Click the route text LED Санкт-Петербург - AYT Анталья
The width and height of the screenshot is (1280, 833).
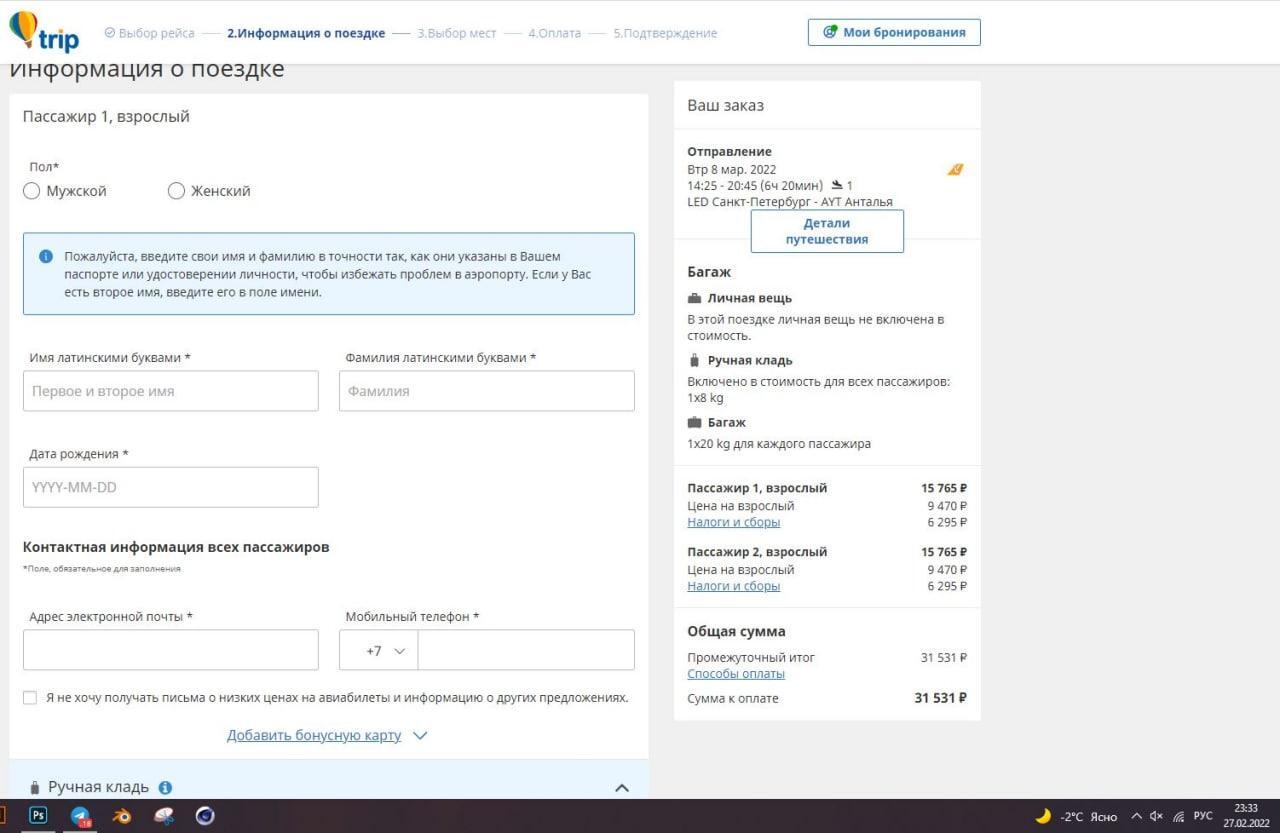coord(790,202)
